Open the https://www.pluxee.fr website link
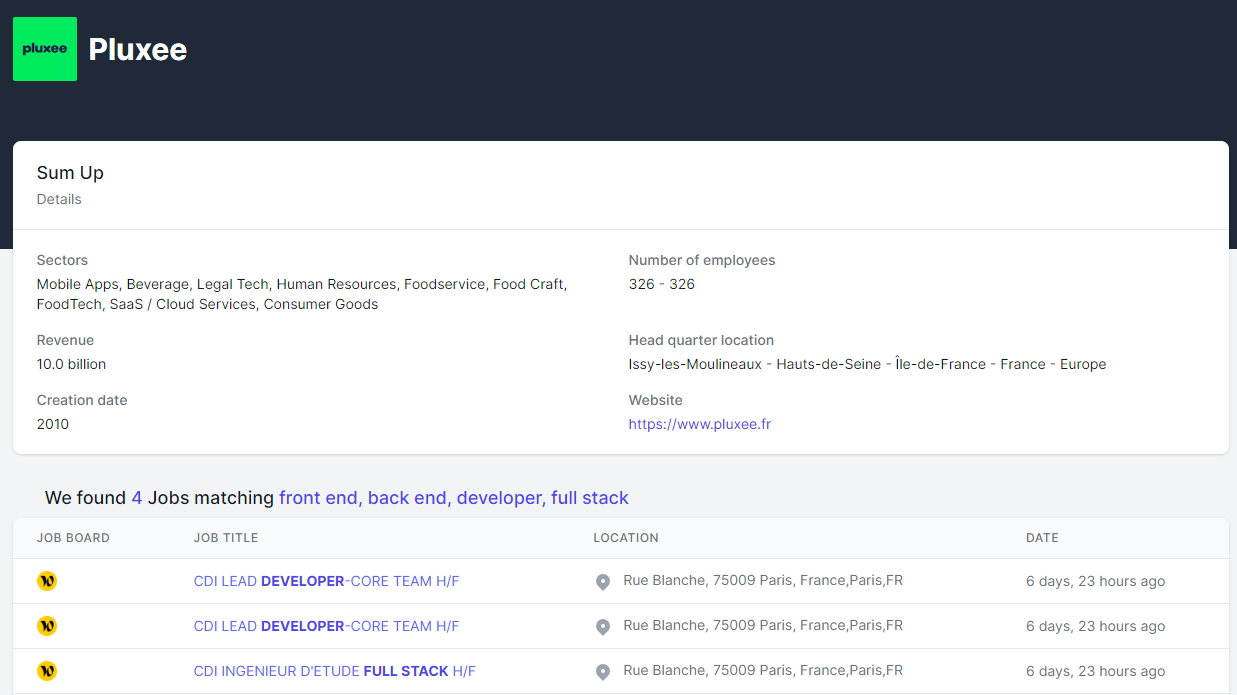Viewport: 1237px width, 695px height. point(700,424)
